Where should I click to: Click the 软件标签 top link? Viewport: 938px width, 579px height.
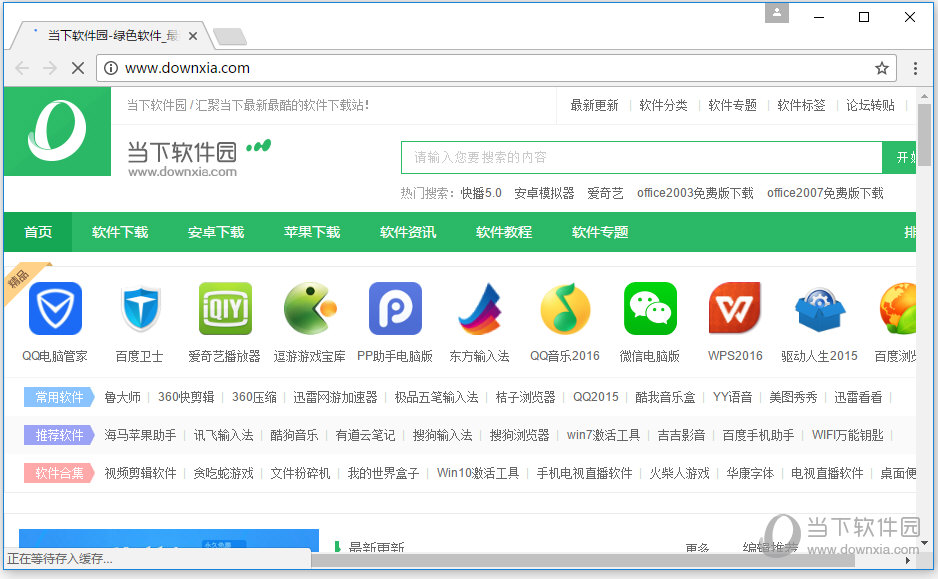[x=802, y=105]
